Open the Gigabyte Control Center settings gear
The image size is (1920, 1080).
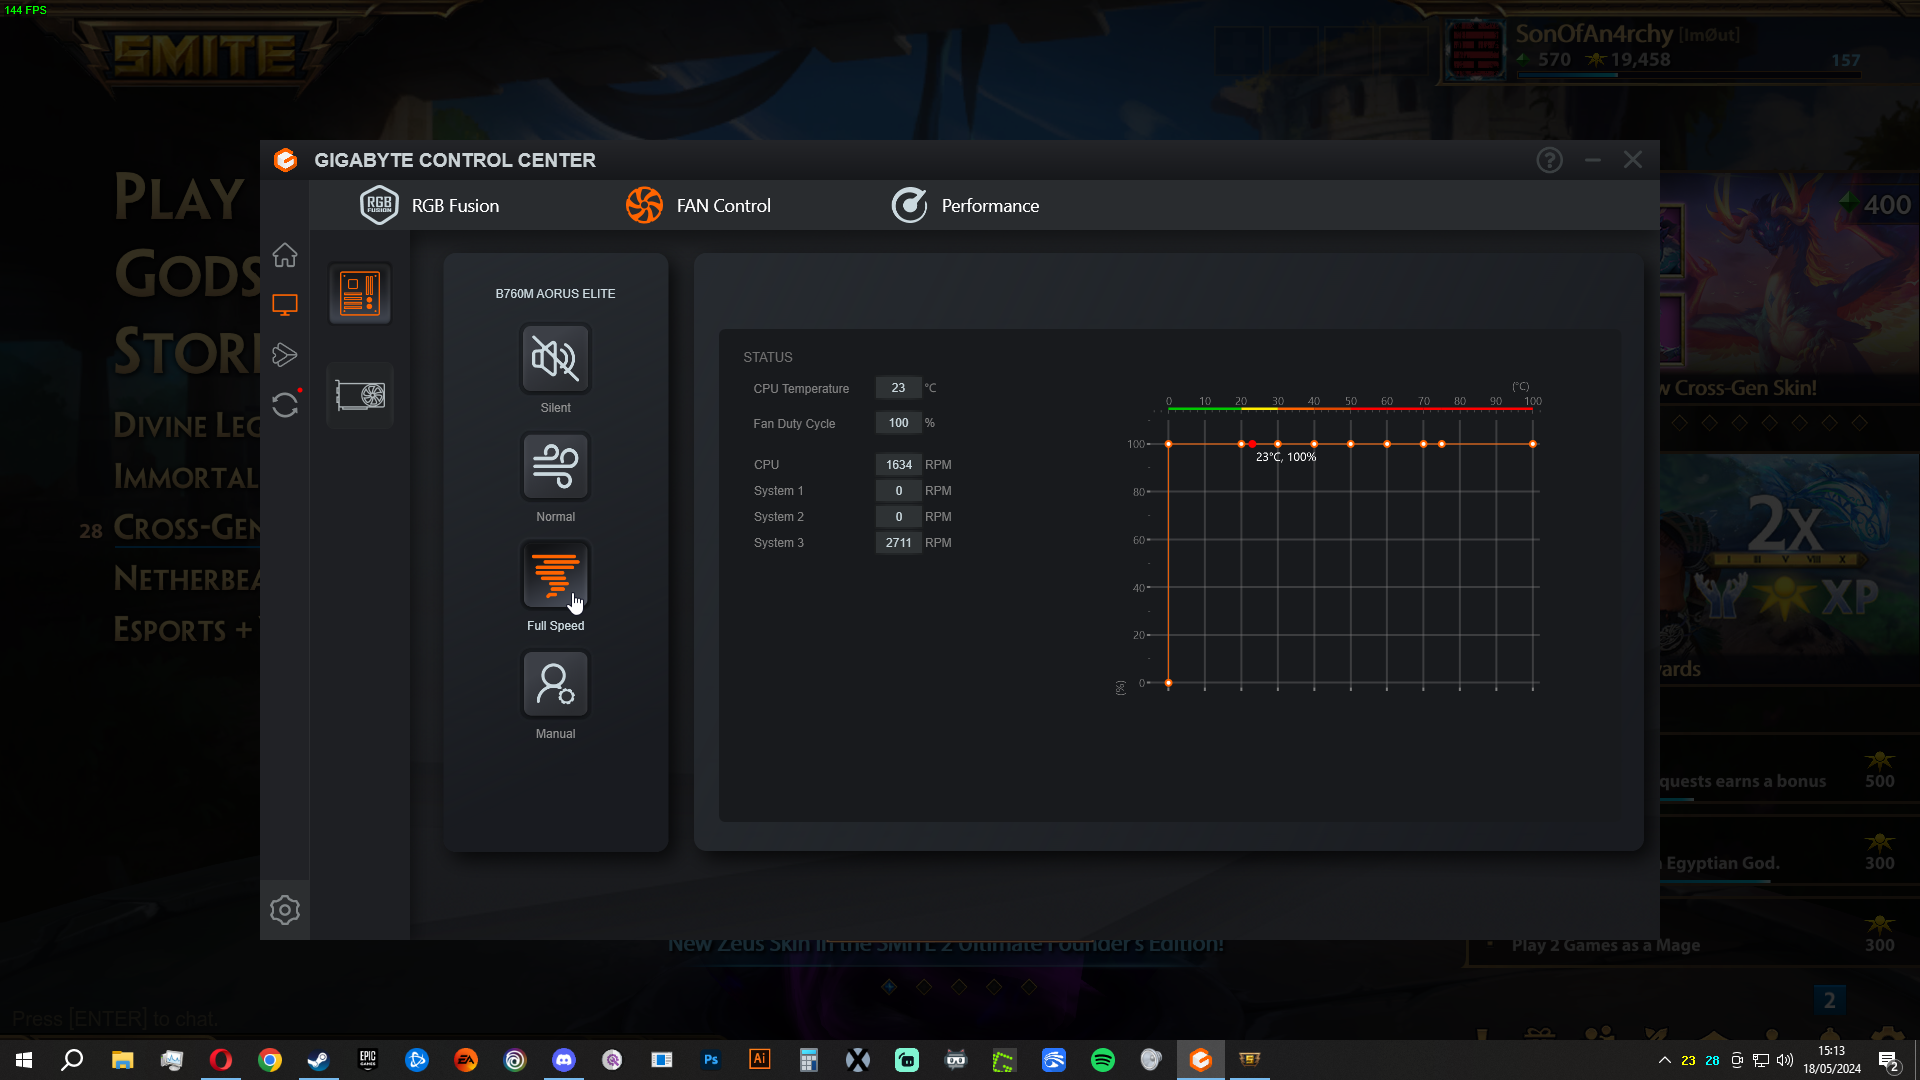[285, 910]
